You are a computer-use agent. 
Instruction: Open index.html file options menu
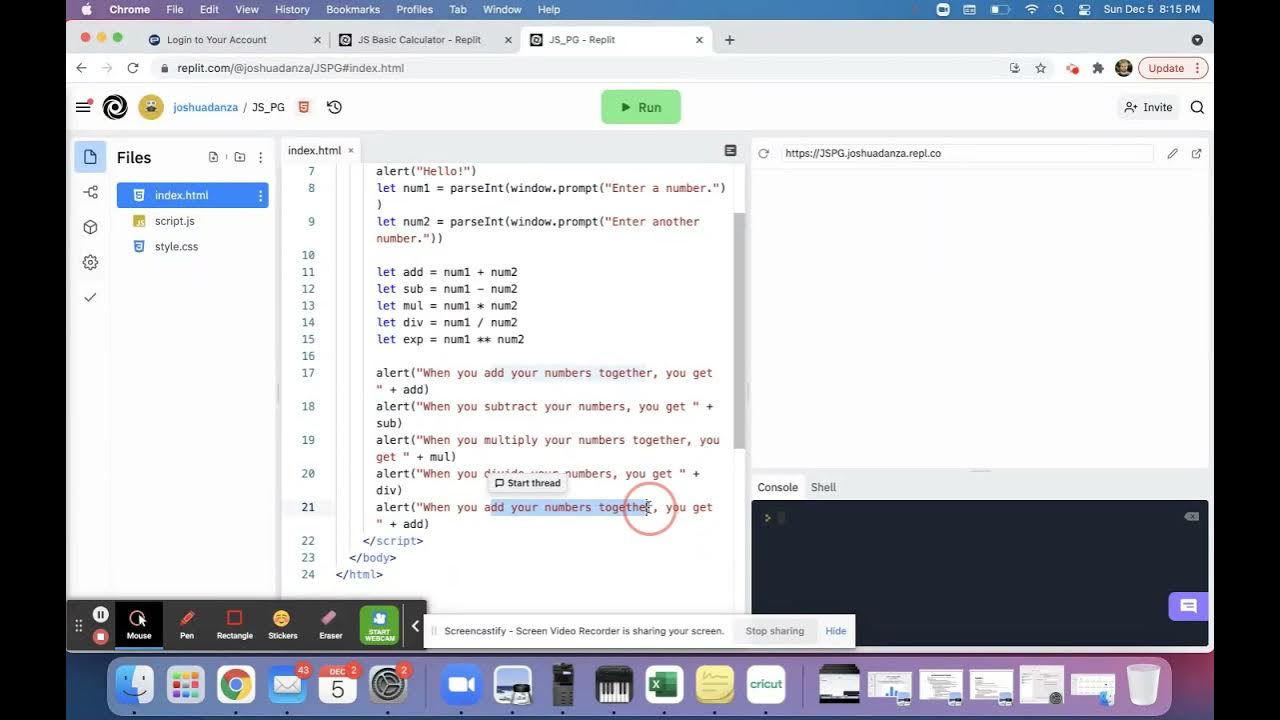point(260,195)
